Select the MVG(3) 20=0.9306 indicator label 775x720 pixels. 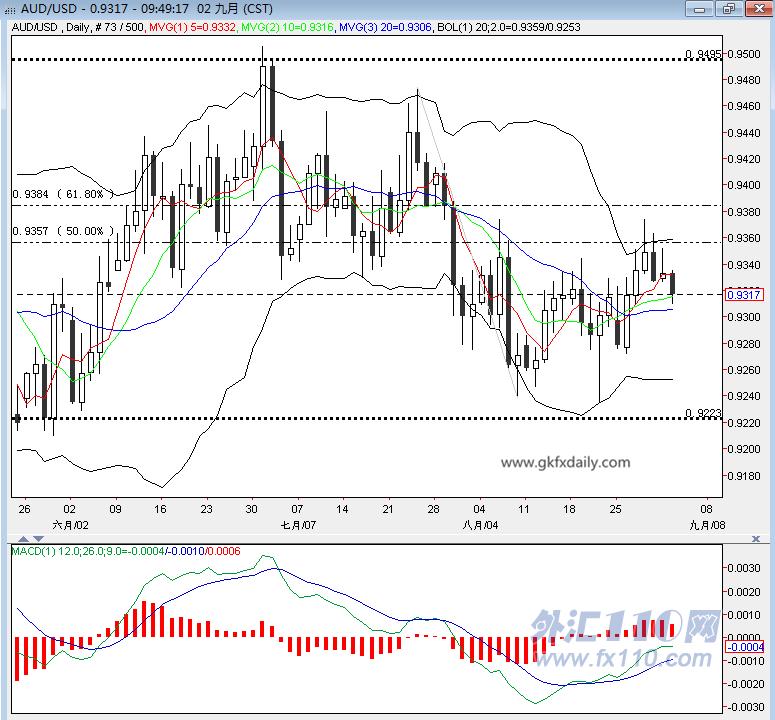(386, 27)
